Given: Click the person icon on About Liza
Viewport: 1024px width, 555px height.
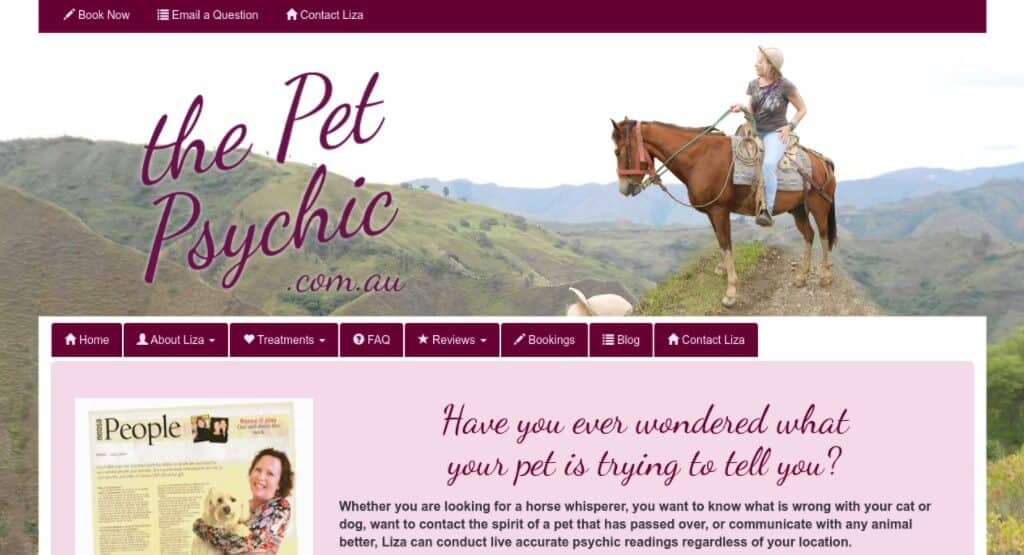Looking at the screenshot, I should [x=142, y=340].
